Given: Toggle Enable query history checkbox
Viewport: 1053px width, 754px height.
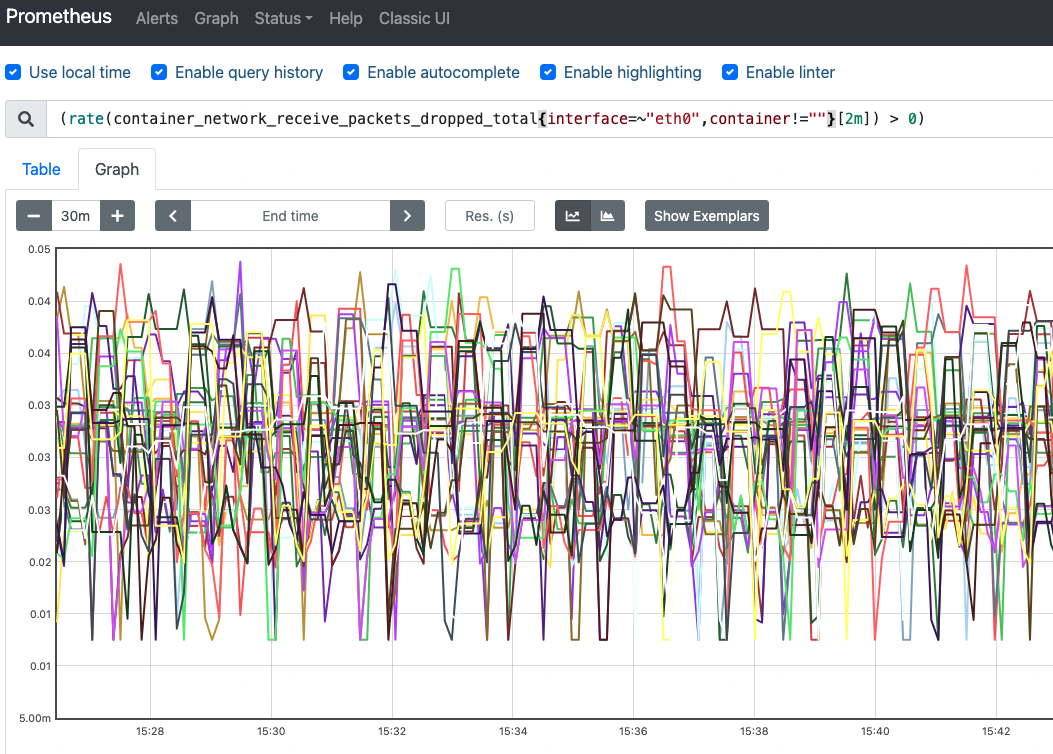Looking at the screenshot, I should [159, 72].
